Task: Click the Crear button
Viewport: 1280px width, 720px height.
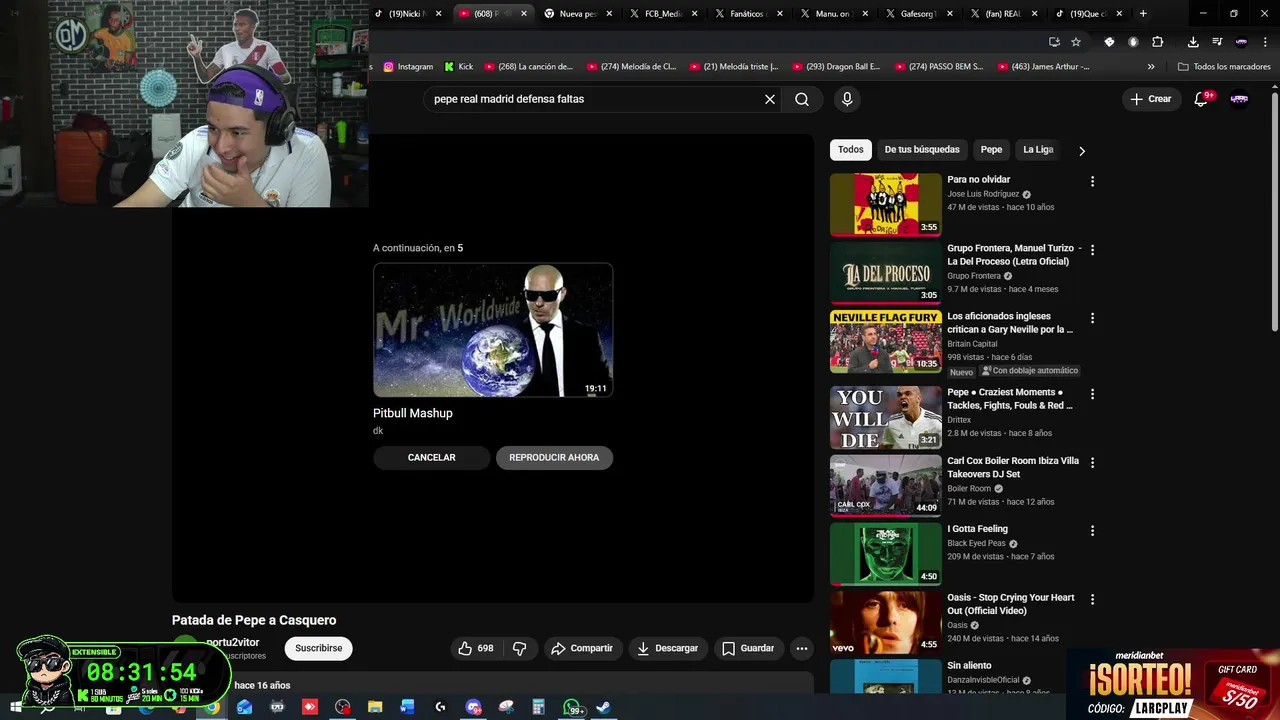Action: [1150, 99]
